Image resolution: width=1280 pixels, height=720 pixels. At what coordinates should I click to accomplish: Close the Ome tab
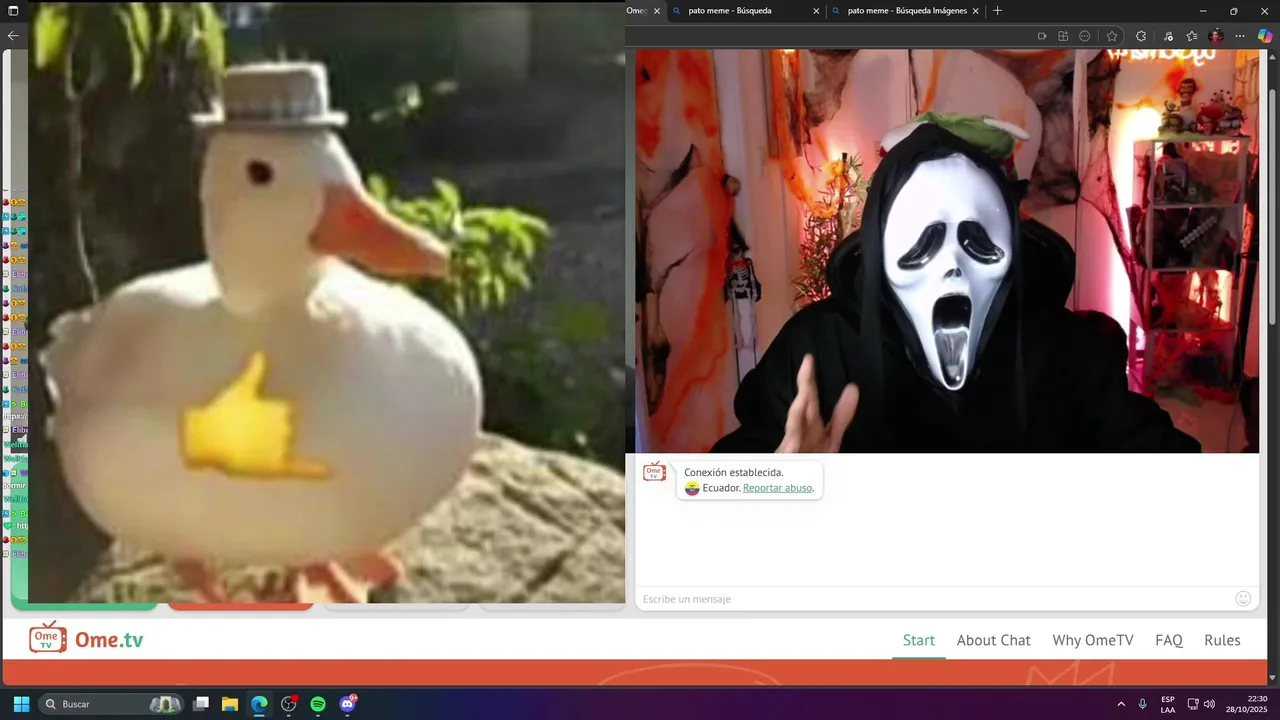pyautogui.click(x=657, y=11)
